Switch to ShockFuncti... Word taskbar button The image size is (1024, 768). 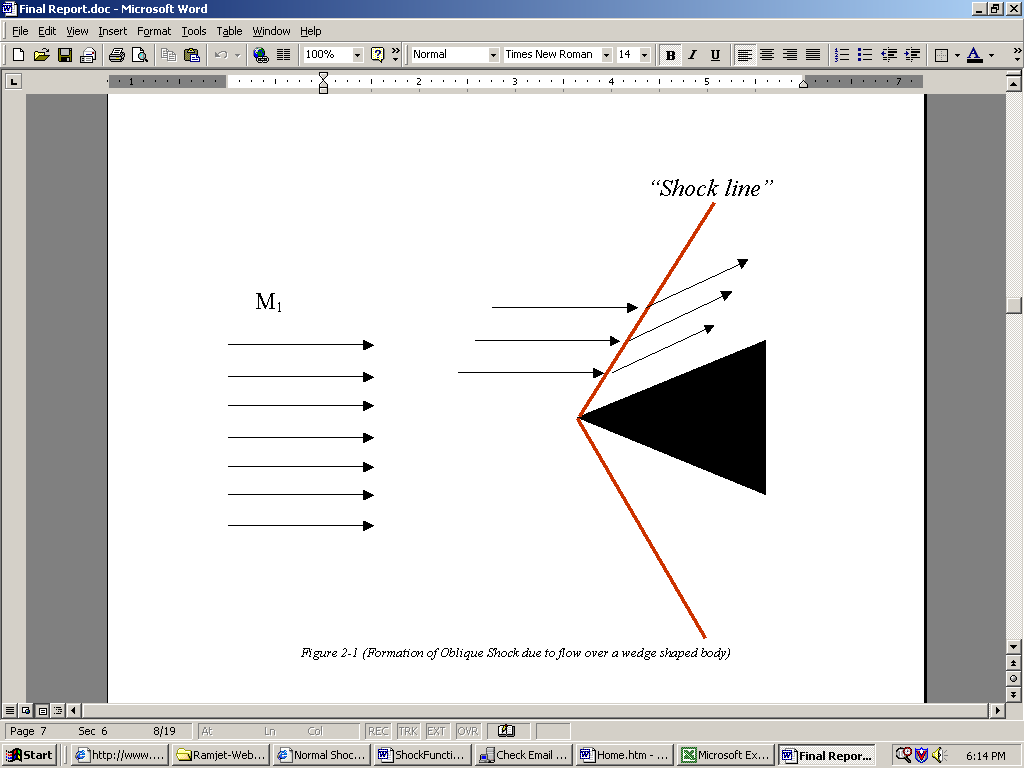[423, 755]
